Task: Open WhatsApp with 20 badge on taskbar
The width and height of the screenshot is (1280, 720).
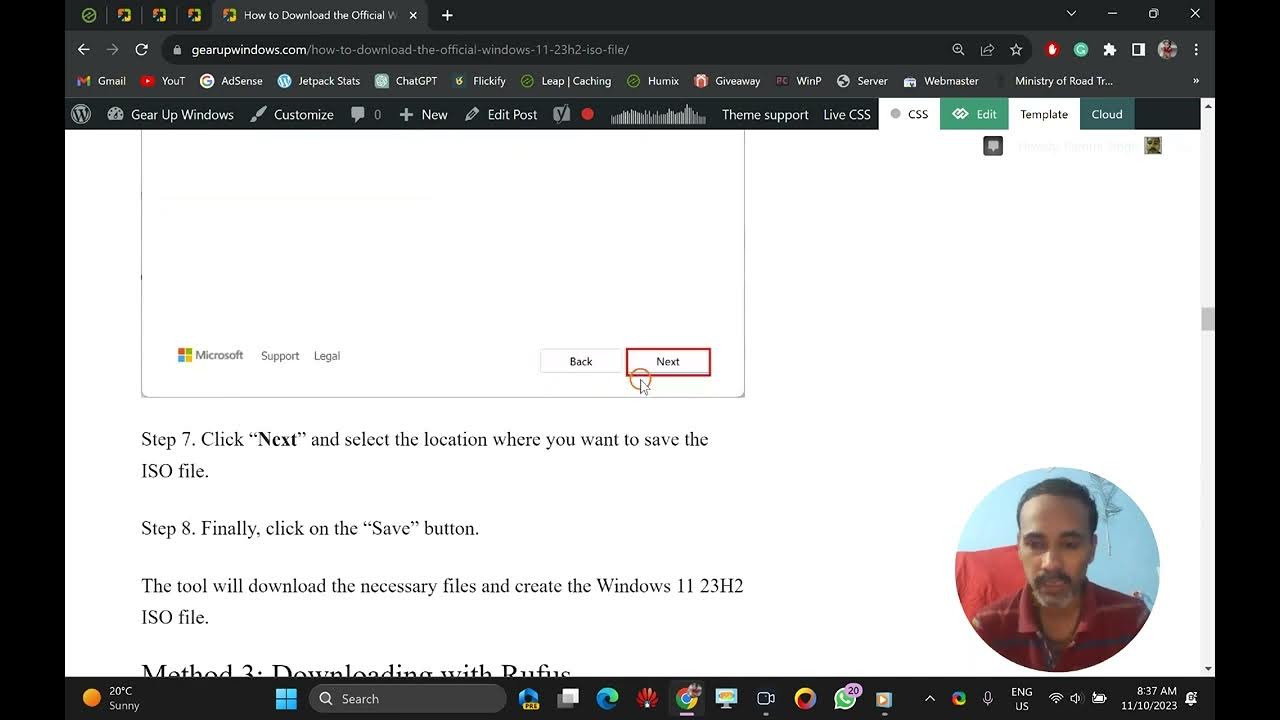Action: (845, 698)
